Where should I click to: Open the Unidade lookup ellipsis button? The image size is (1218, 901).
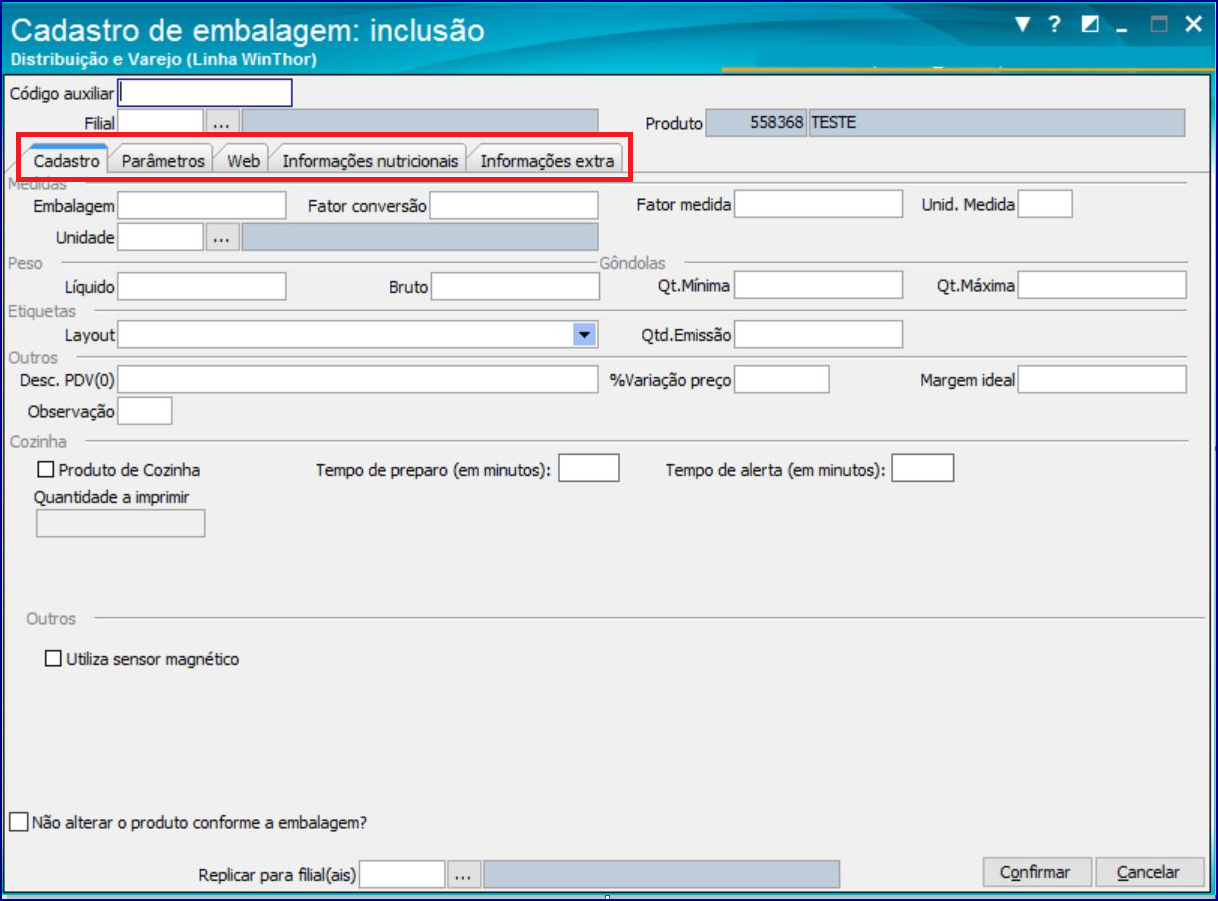tap(222, 237)
